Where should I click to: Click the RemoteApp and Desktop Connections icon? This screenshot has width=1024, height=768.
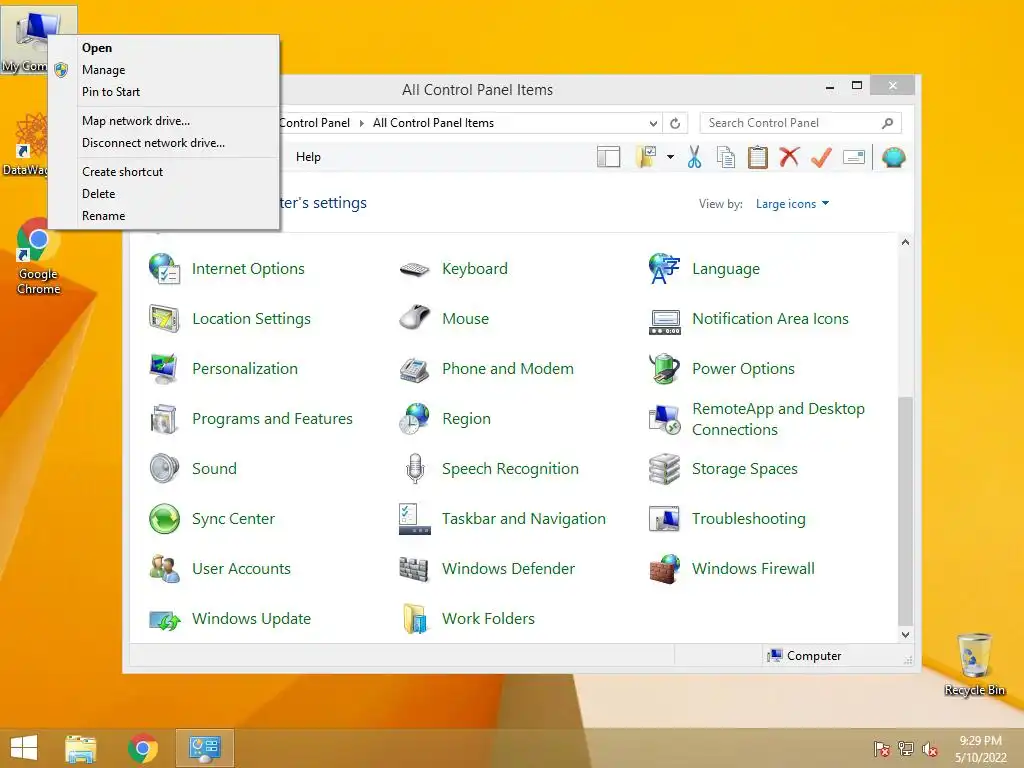[665, 419]
